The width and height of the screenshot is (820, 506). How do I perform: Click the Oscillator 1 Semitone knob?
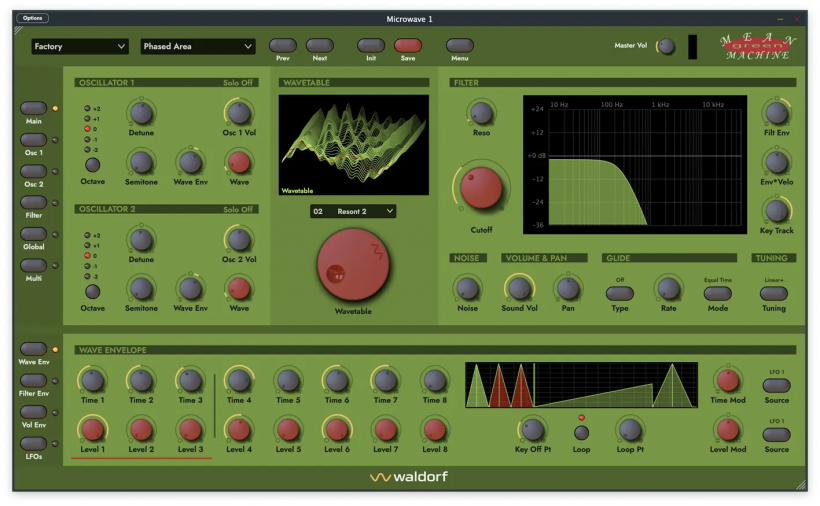[141, 162]
